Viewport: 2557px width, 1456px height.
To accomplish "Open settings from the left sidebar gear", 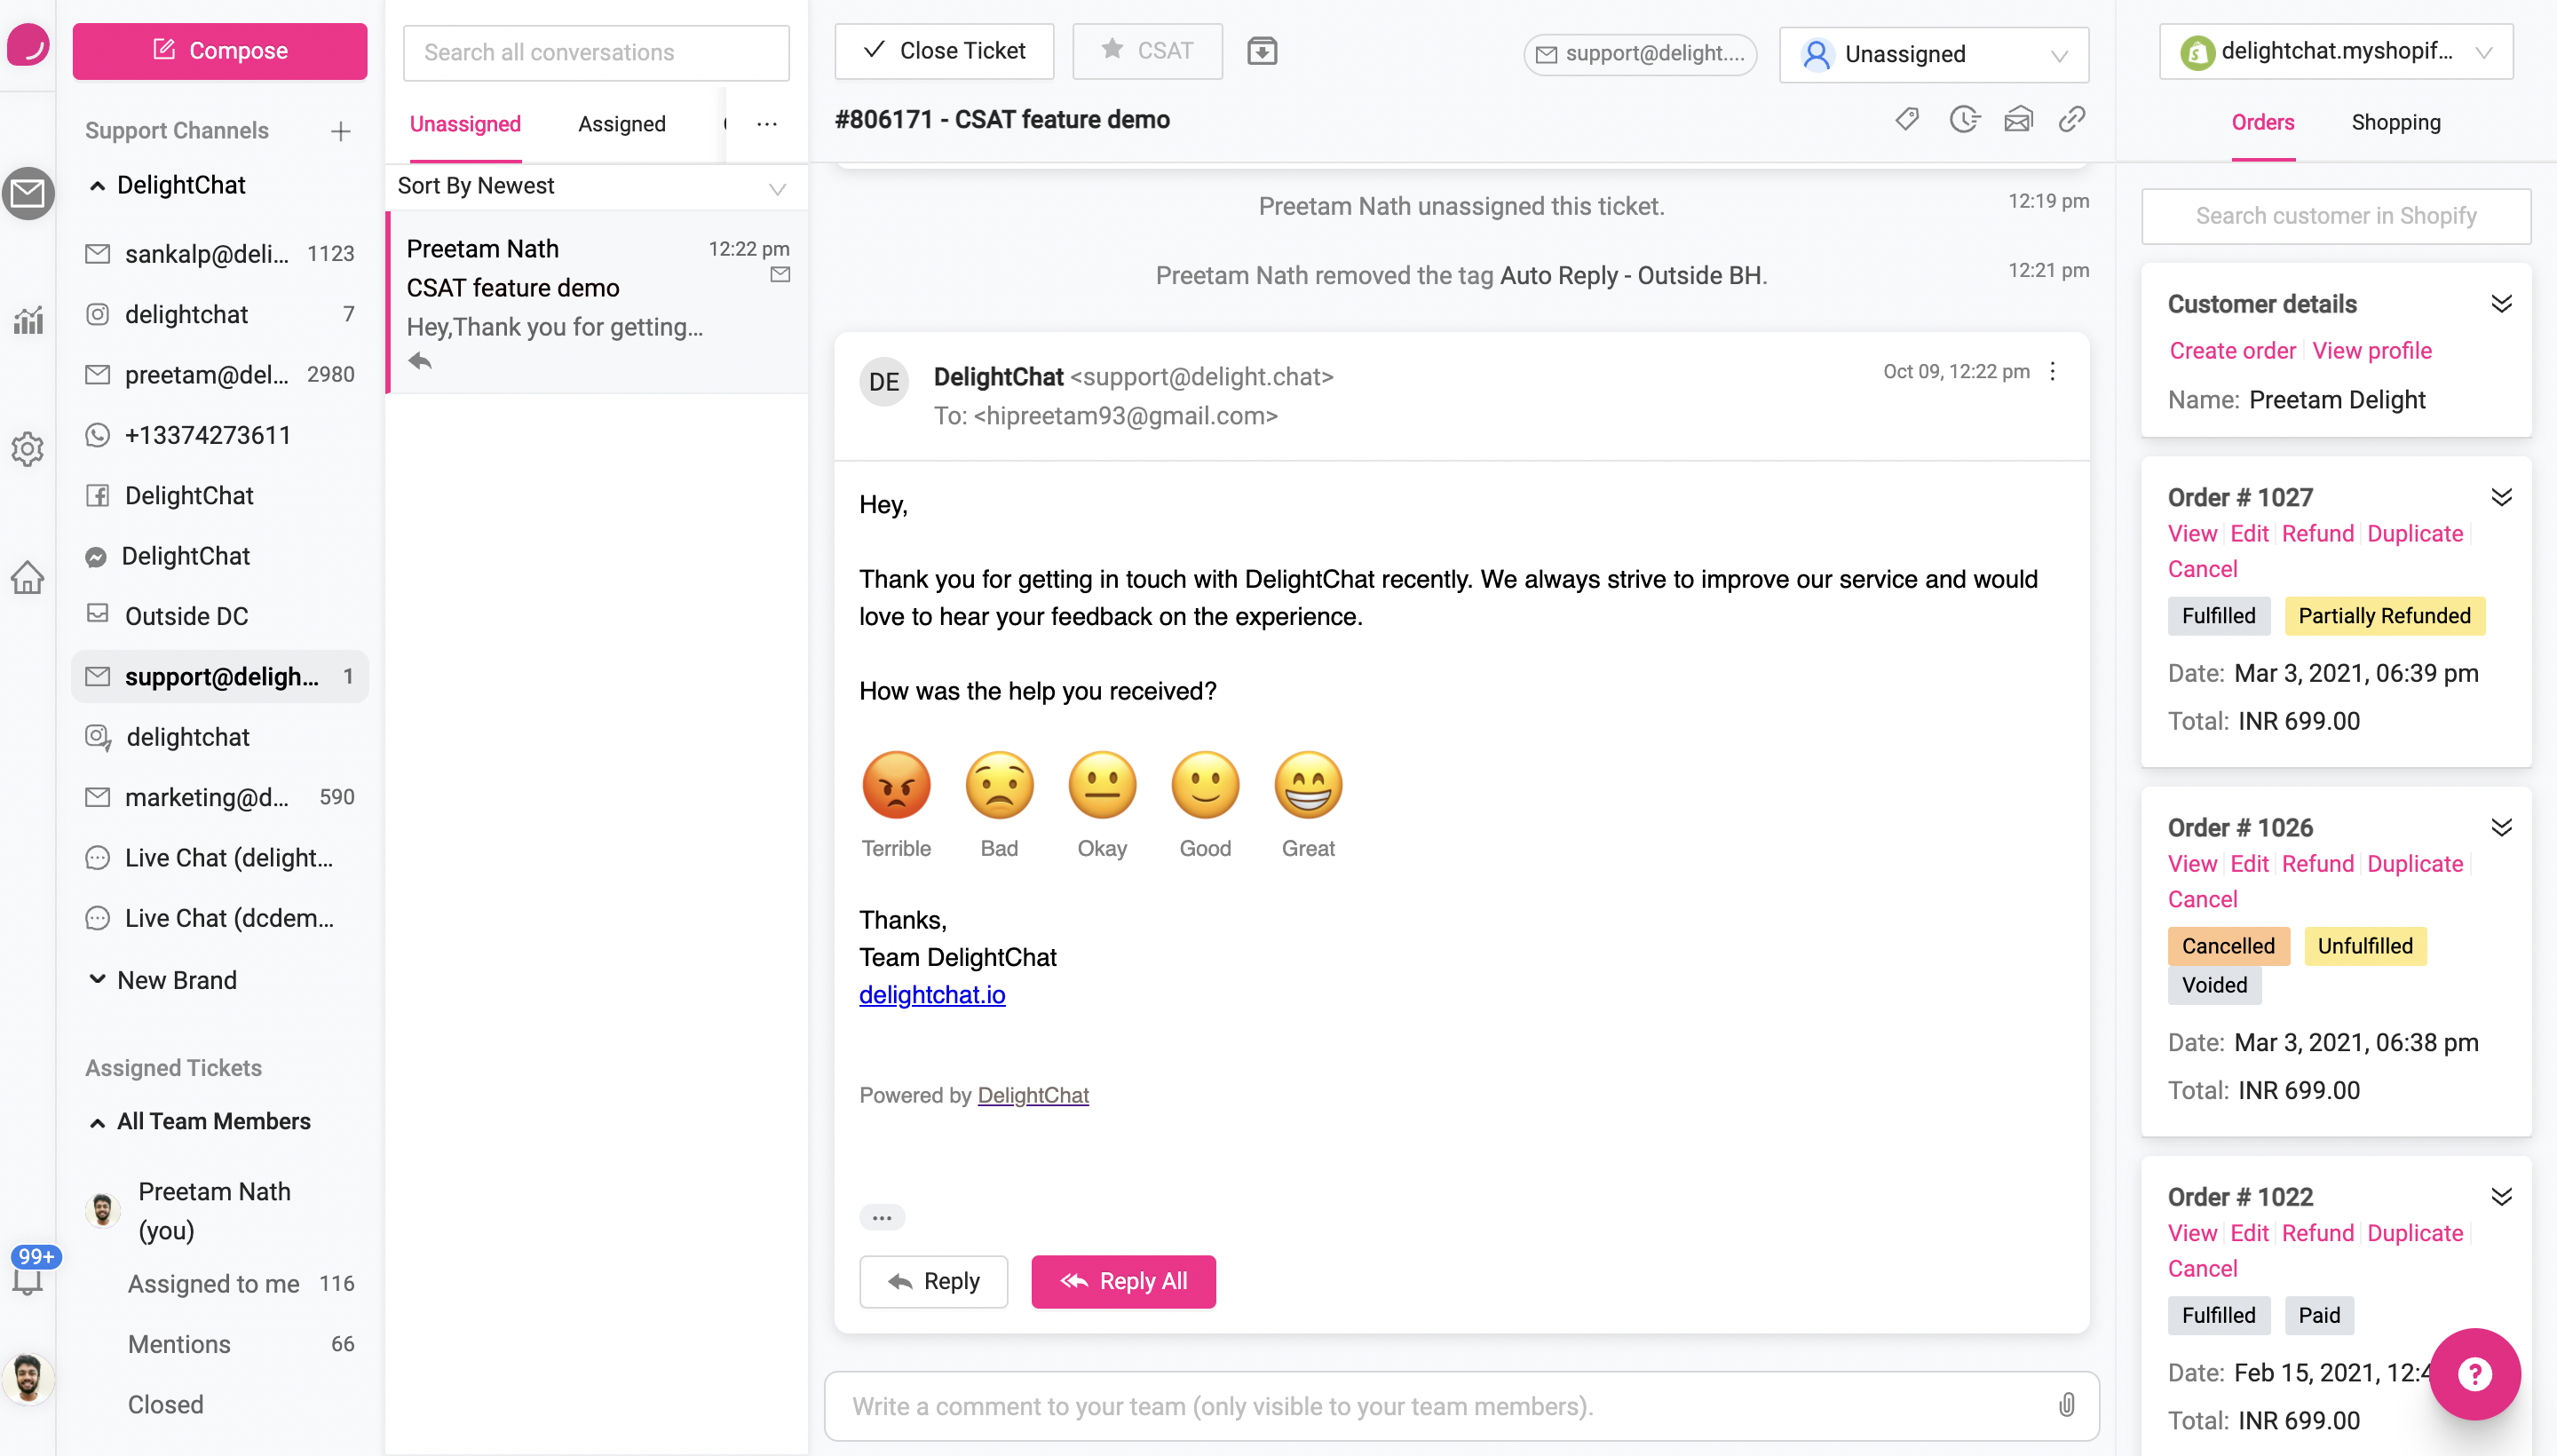I will tap(27, 449).
